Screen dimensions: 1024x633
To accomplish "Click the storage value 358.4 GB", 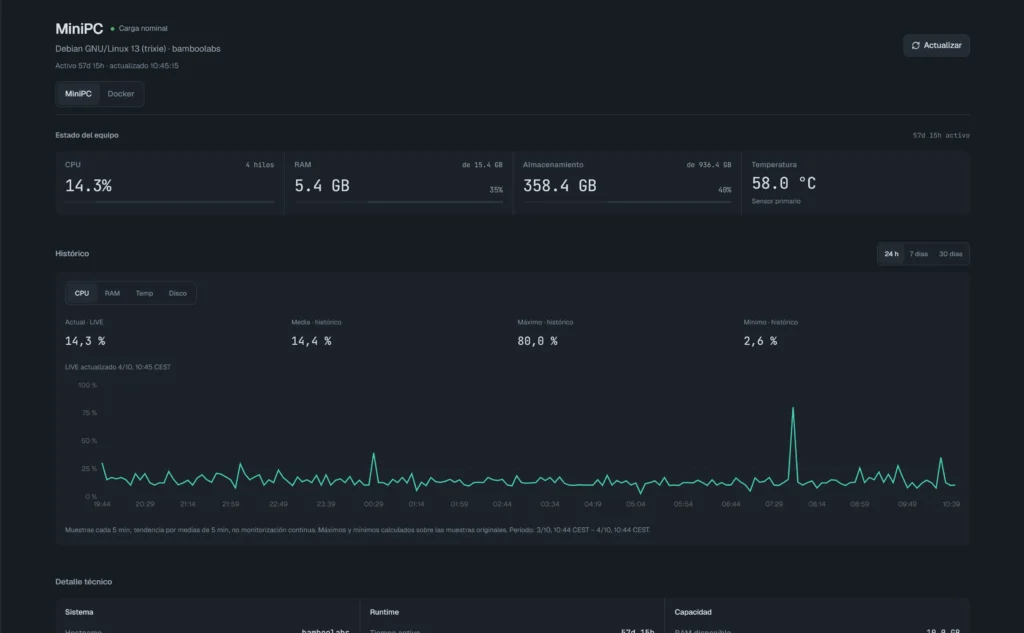I will [x=560, y=186].
